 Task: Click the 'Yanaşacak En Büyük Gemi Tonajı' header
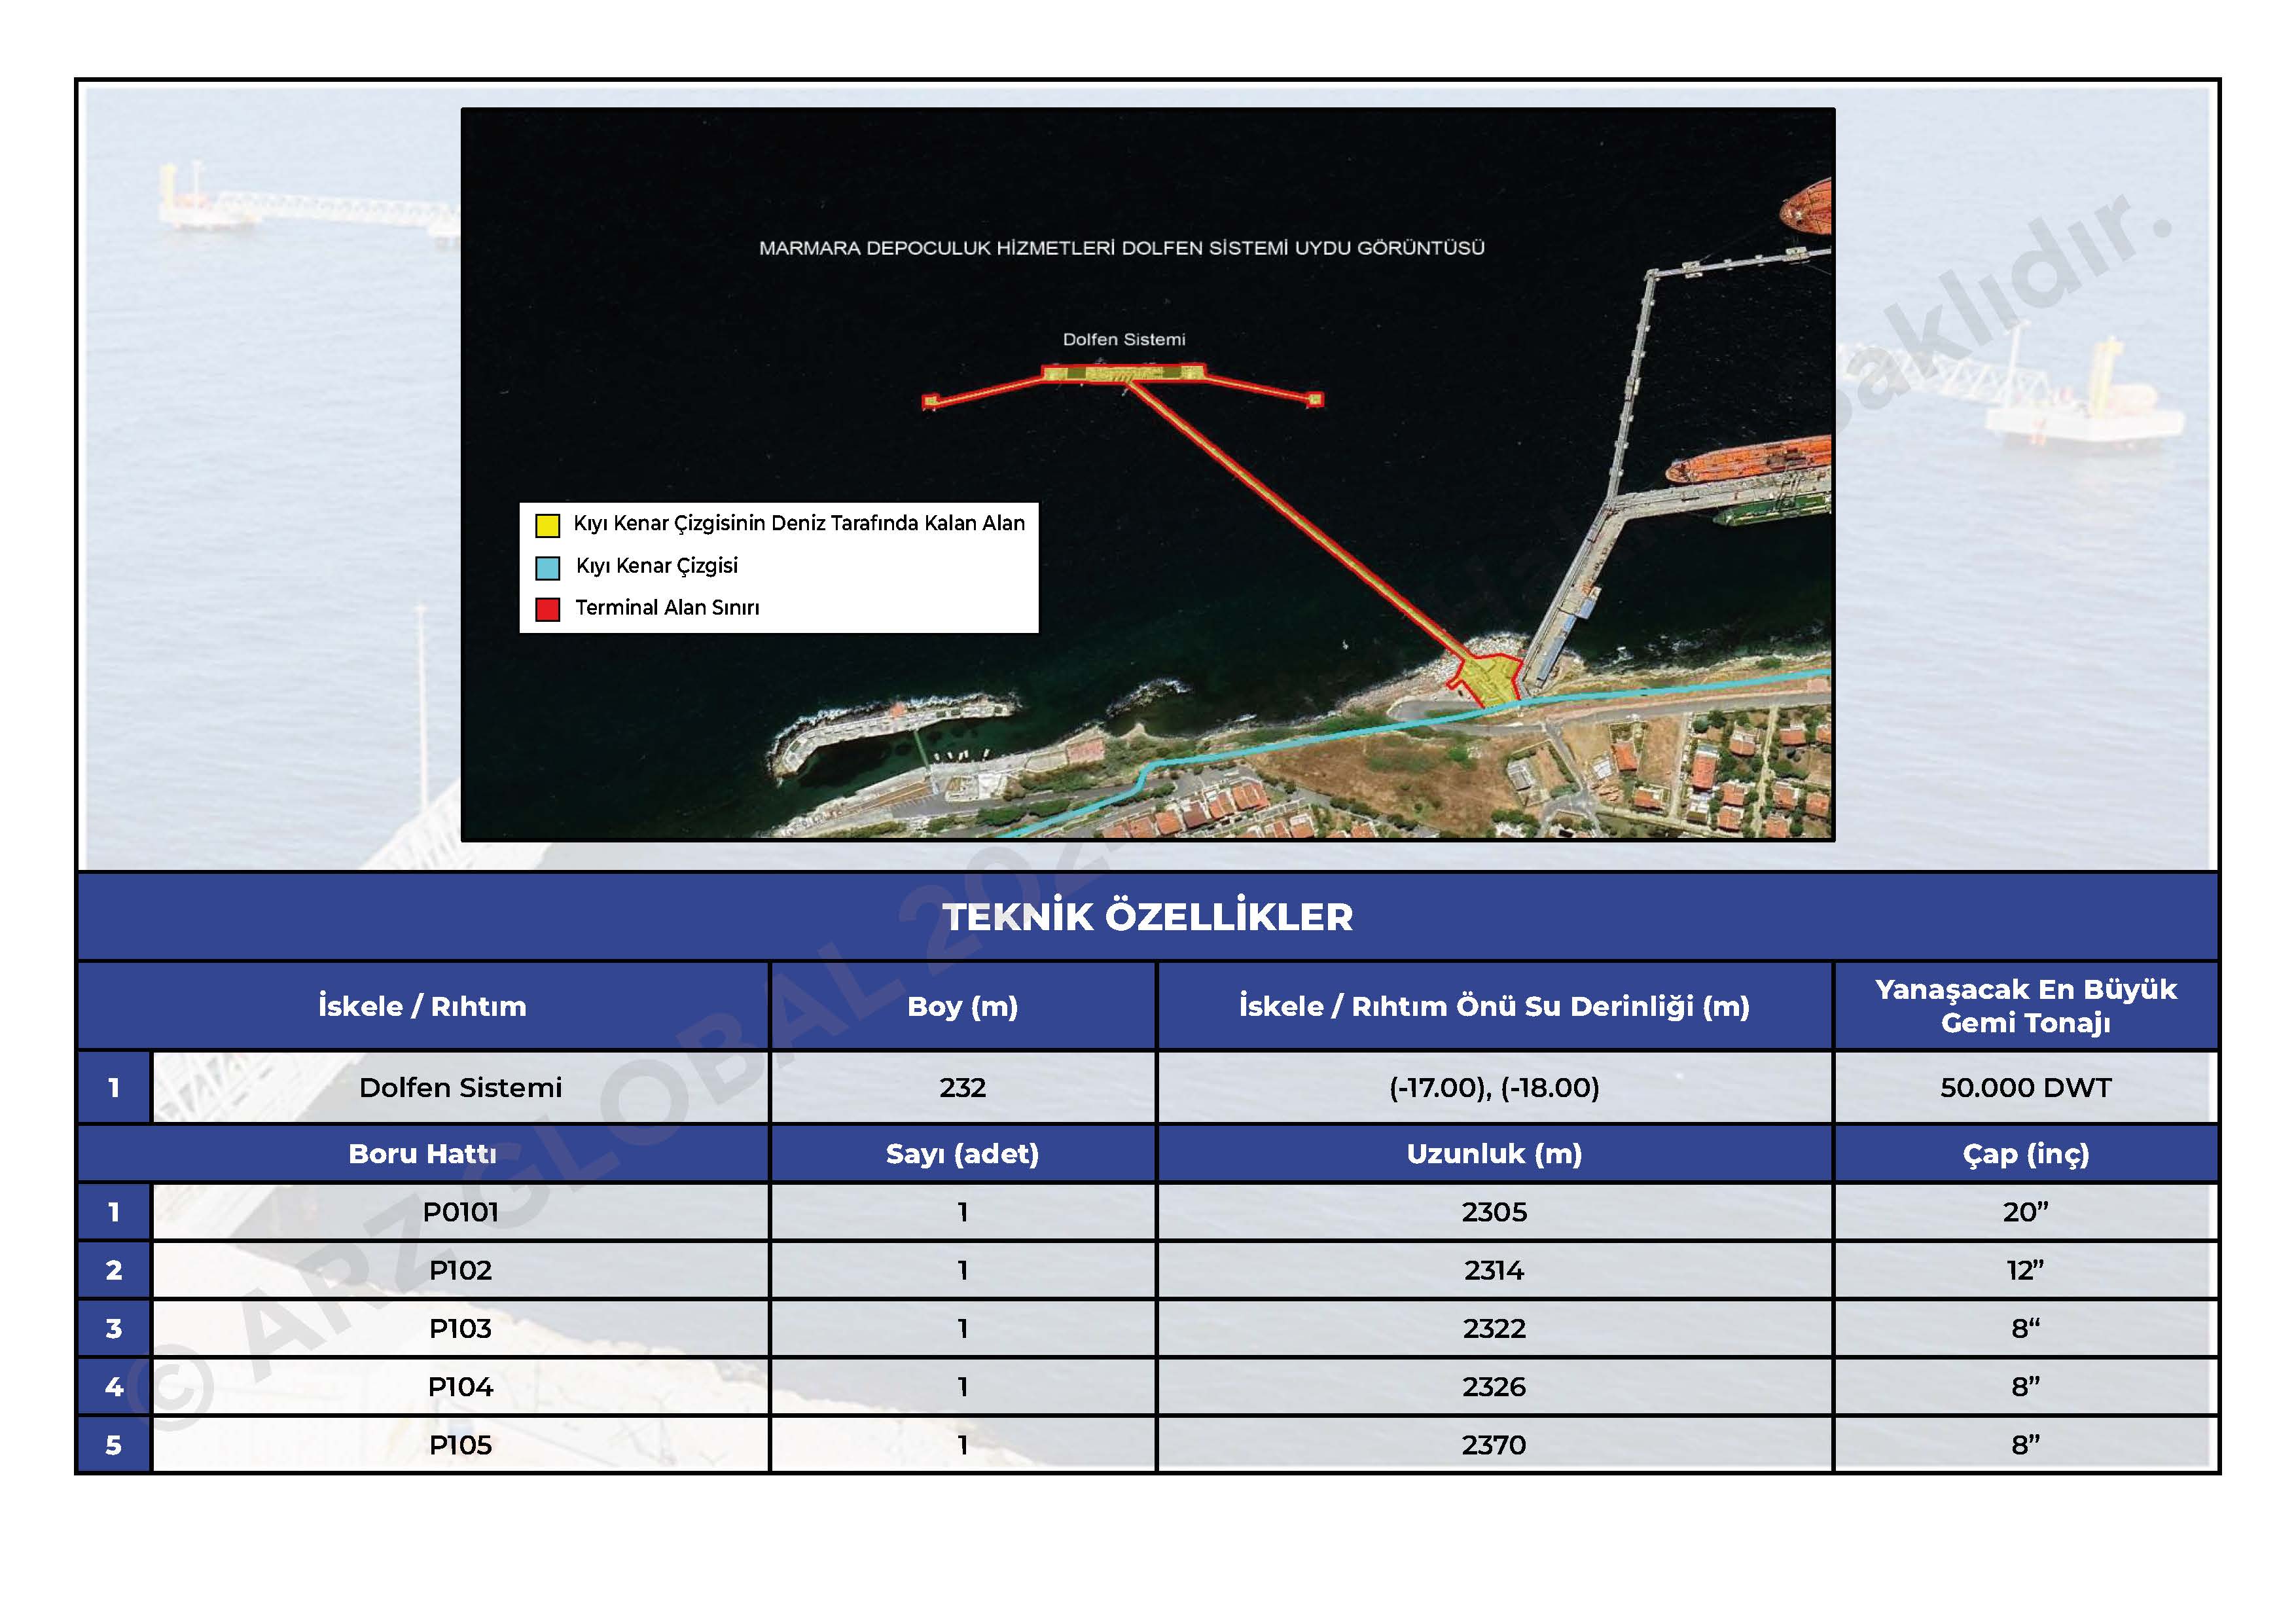click(2026, 1006)
